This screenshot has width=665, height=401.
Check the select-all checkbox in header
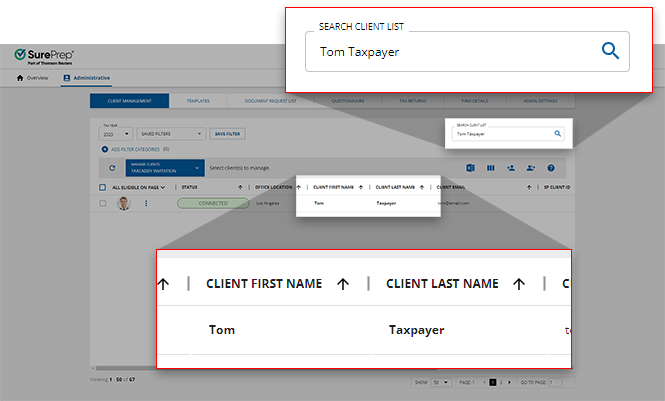[x=102, y=187]
